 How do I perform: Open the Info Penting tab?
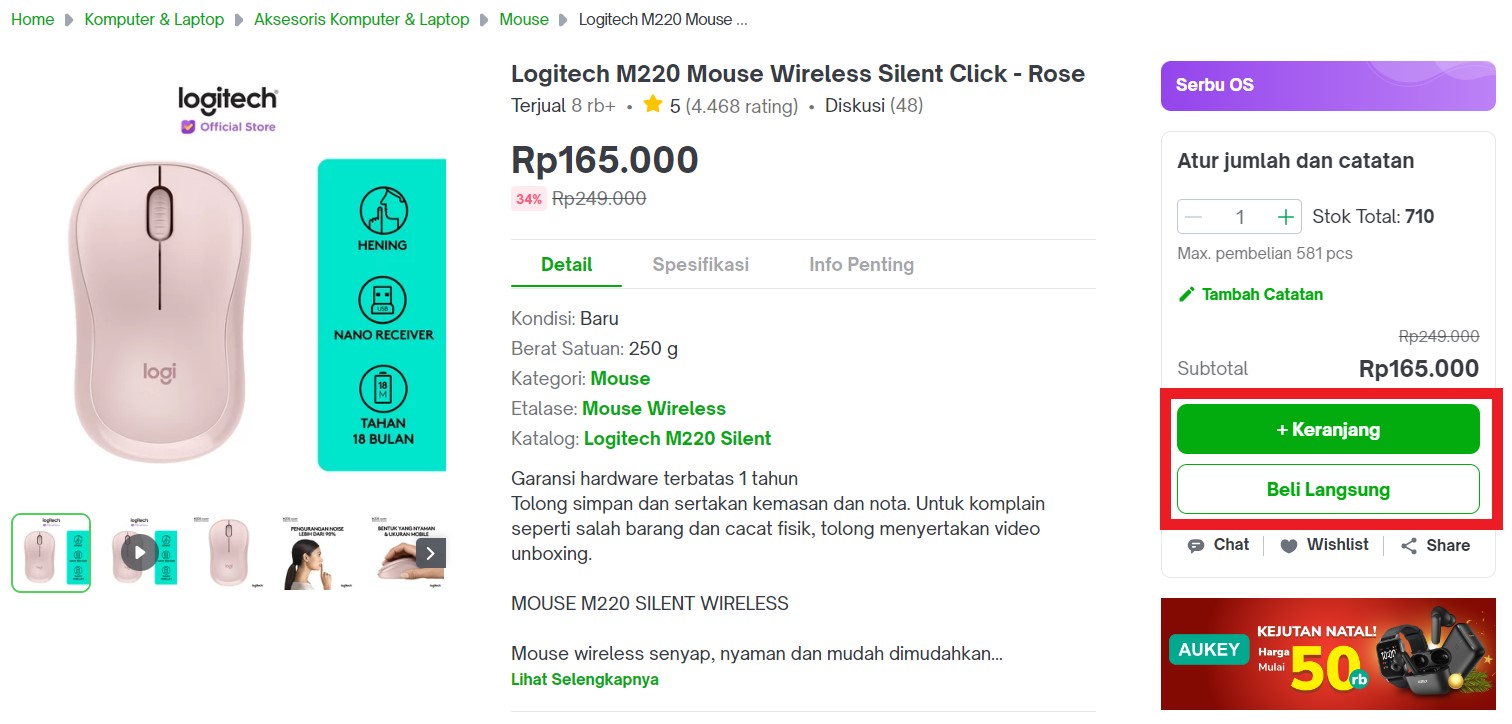click(x=861, y=264)
